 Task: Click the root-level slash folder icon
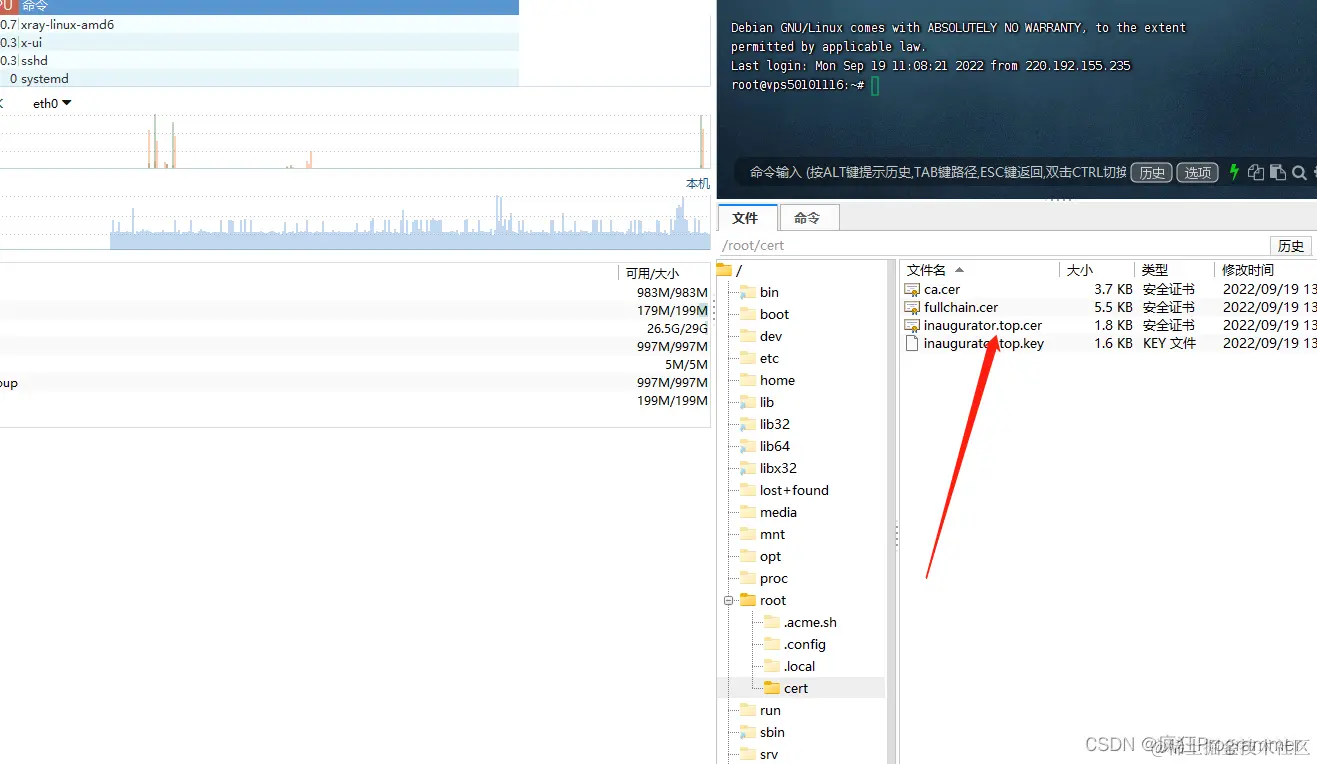click(724, 270)
